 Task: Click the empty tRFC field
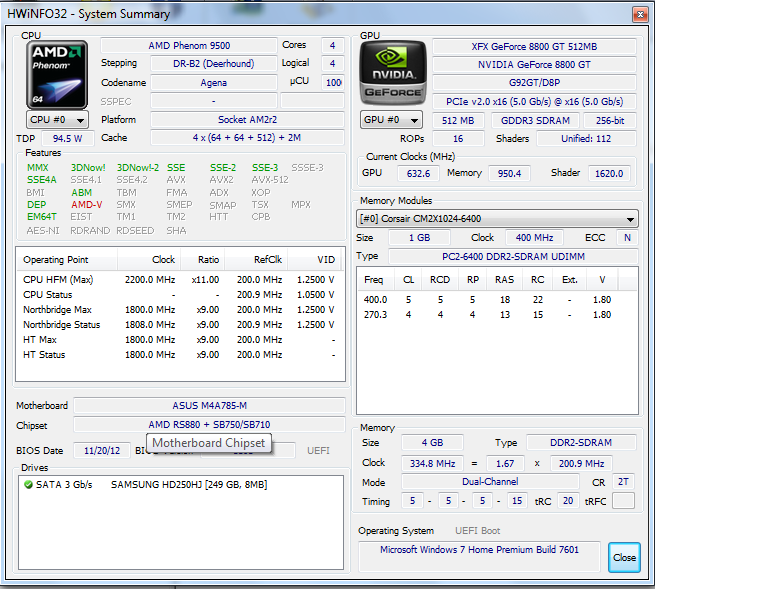tap(623, 501)
